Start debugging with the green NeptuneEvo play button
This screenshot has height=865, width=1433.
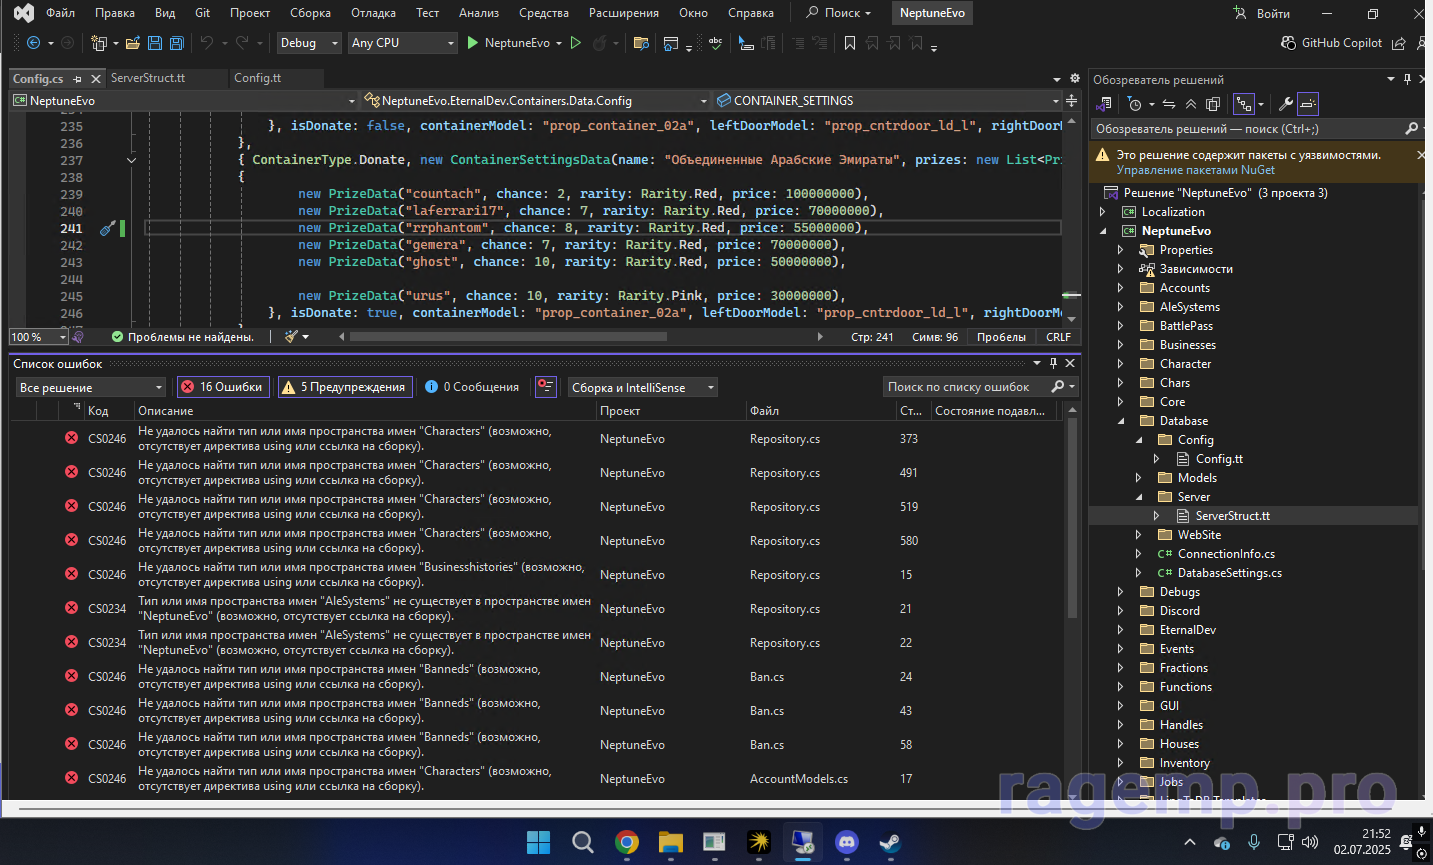473,43
